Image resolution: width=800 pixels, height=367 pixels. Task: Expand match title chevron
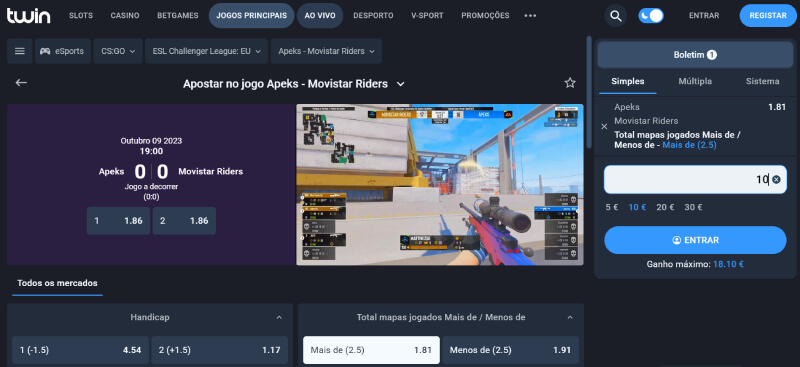pyautogui.click(x=401, y=84)
